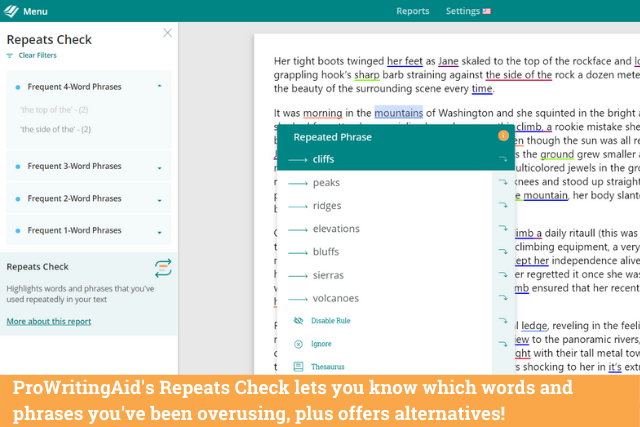Click curved arrow icon beside 'cliffs'
640x427 pixels.
coord(503,159)
